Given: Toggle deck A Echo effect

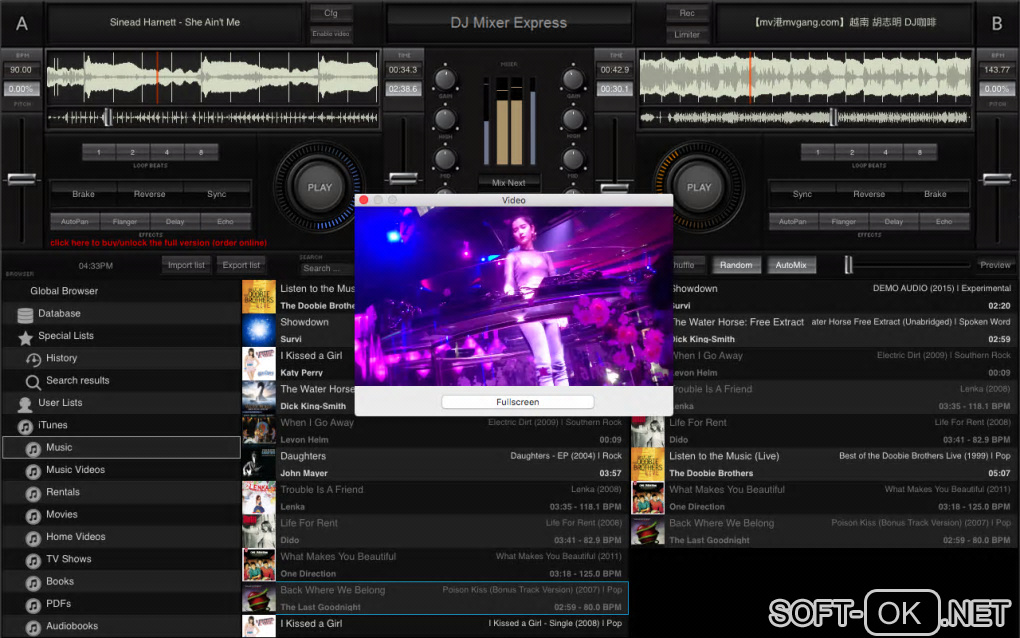Looking at the screenshot, I should (x=225, y=222).
